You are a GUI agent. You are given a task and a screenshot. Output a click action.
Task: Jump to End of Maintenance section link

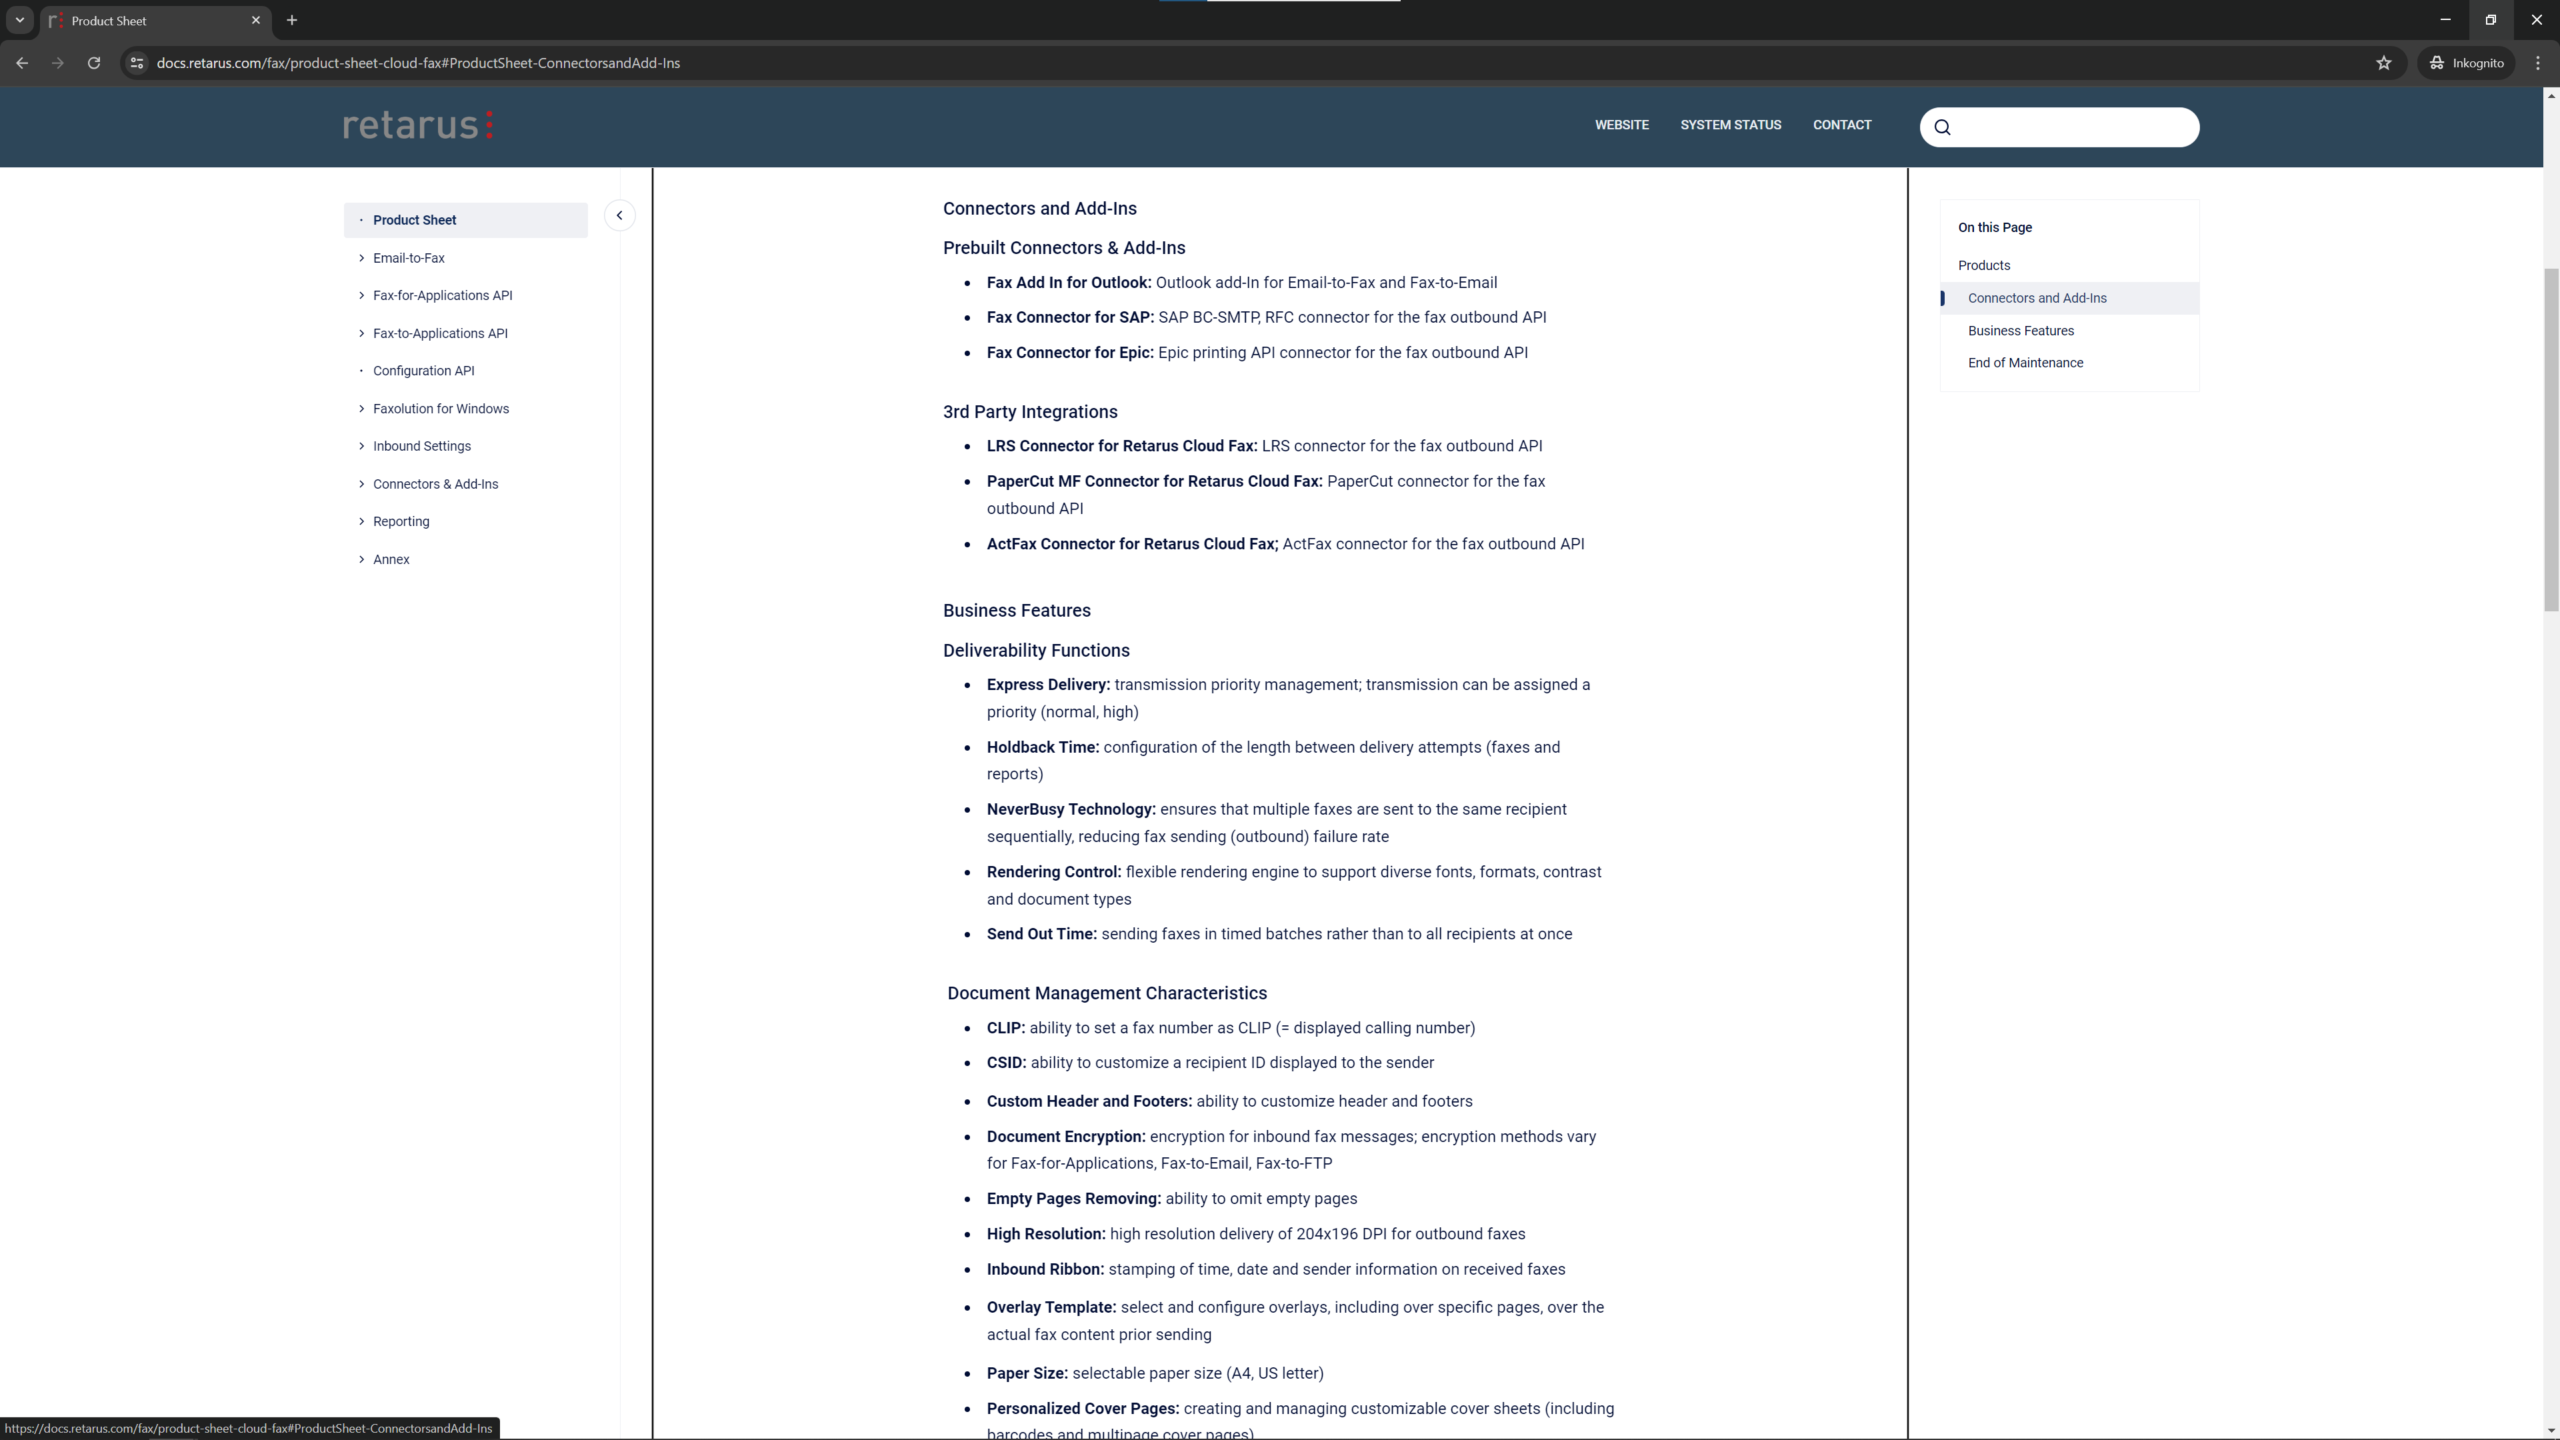point(2025,362)
